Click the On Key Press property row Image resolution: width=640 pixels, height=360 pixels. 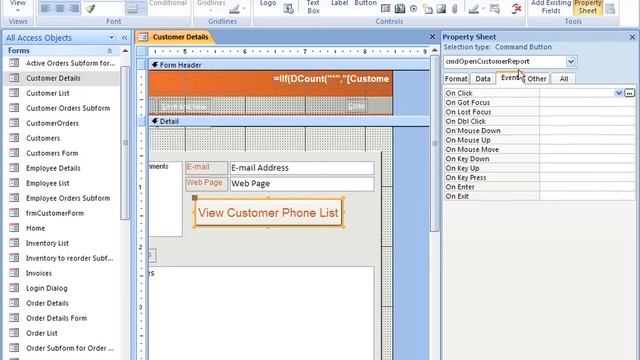[540, 178]
